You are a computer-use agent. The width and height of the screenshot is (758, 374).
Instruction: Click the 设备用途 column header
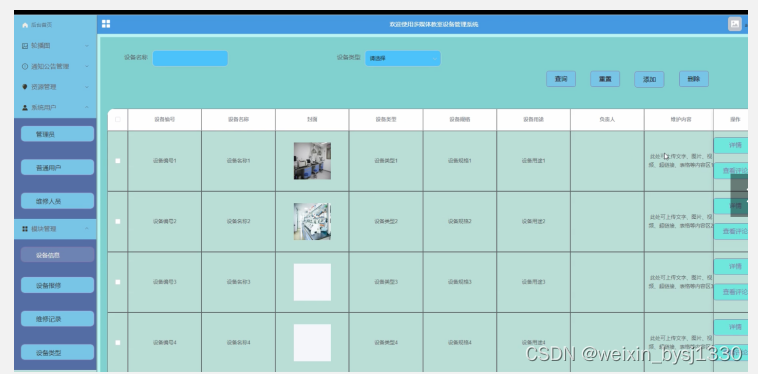point(533,119)
